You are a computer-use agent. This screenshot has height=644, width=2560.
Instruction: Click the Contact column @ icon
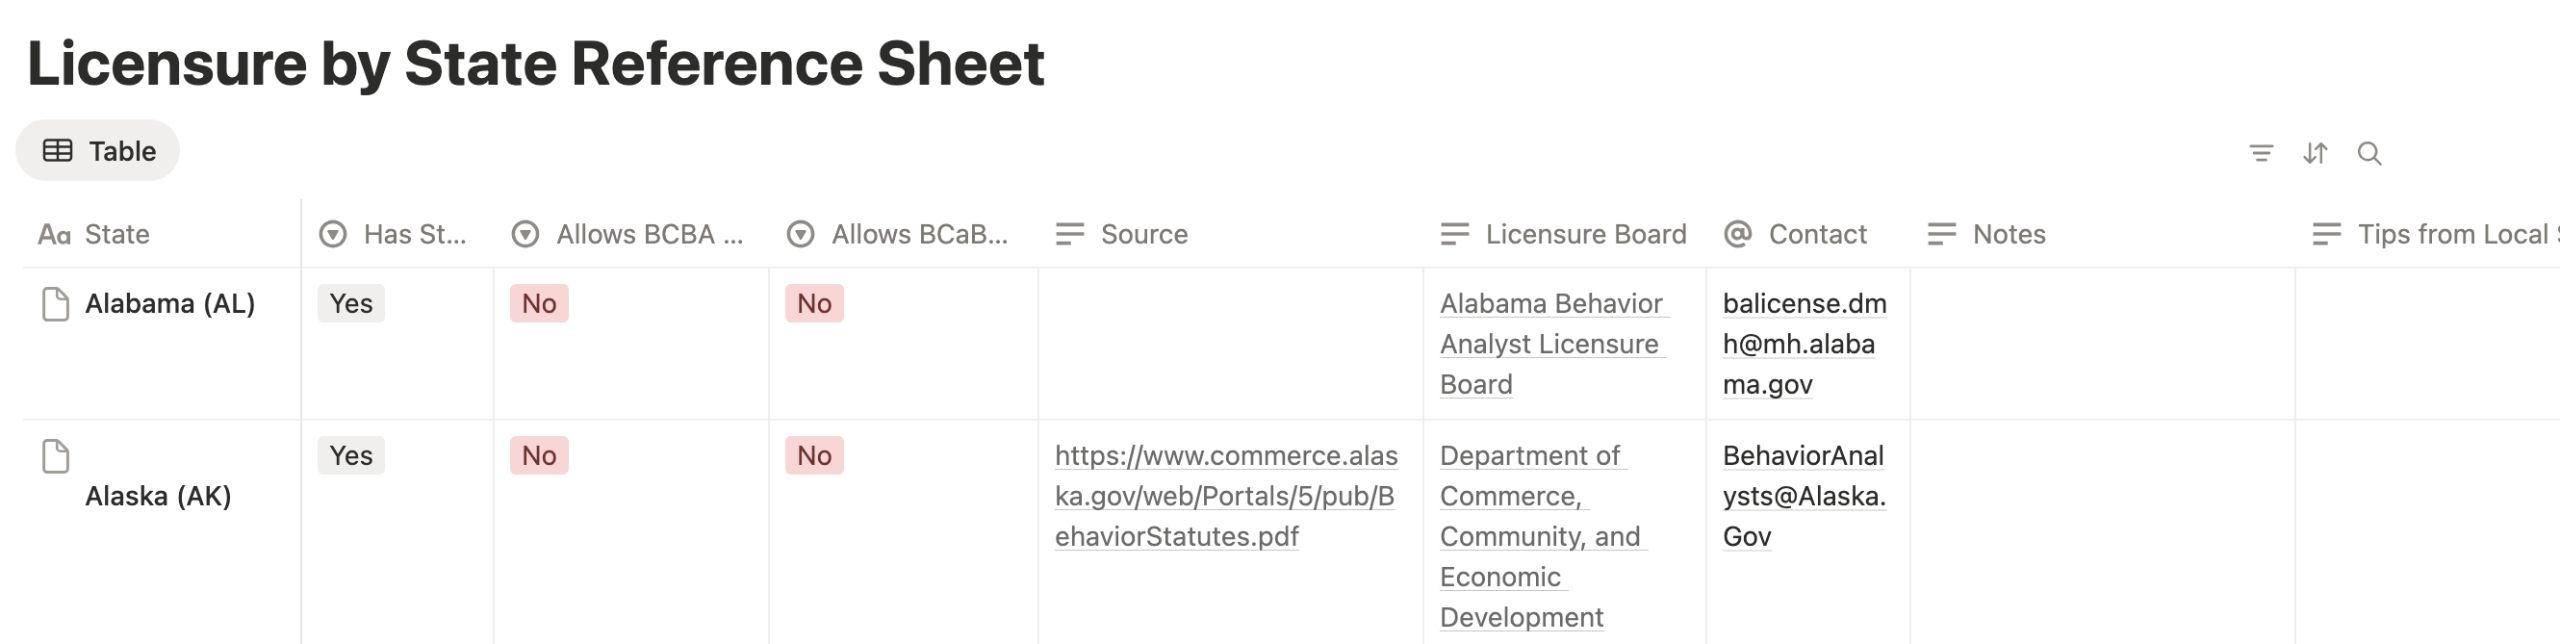pos(1738,234)
